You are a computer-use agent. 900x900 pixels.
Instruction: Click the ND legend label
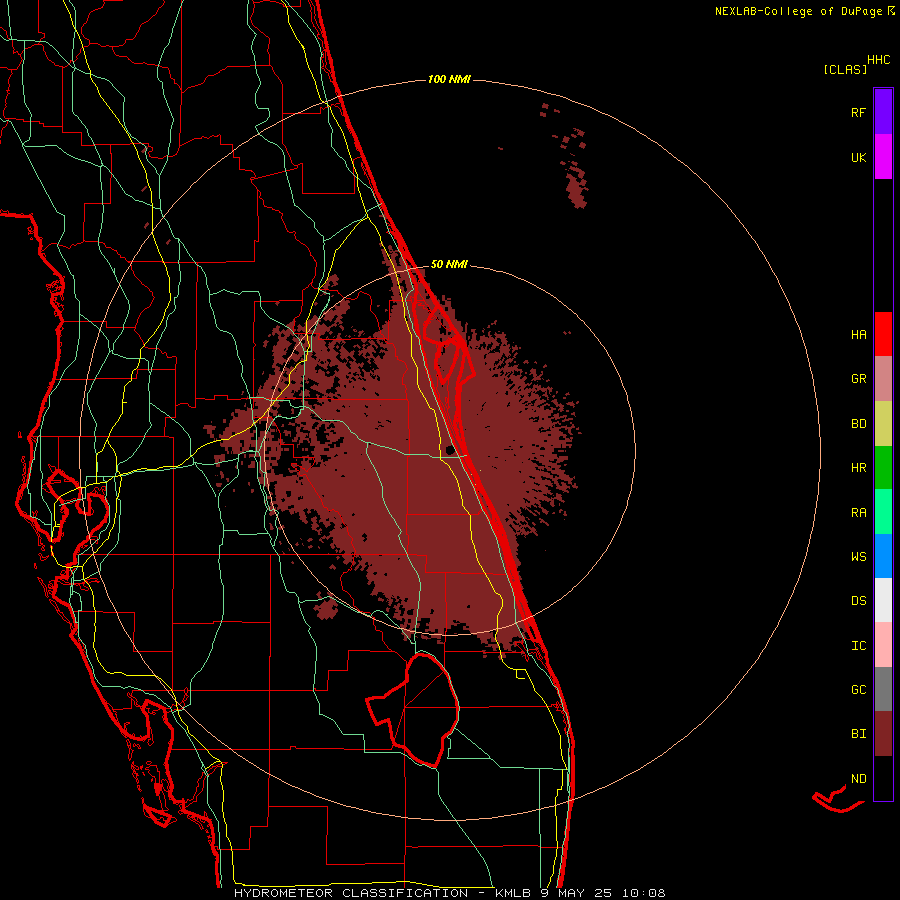pos(858,778)
